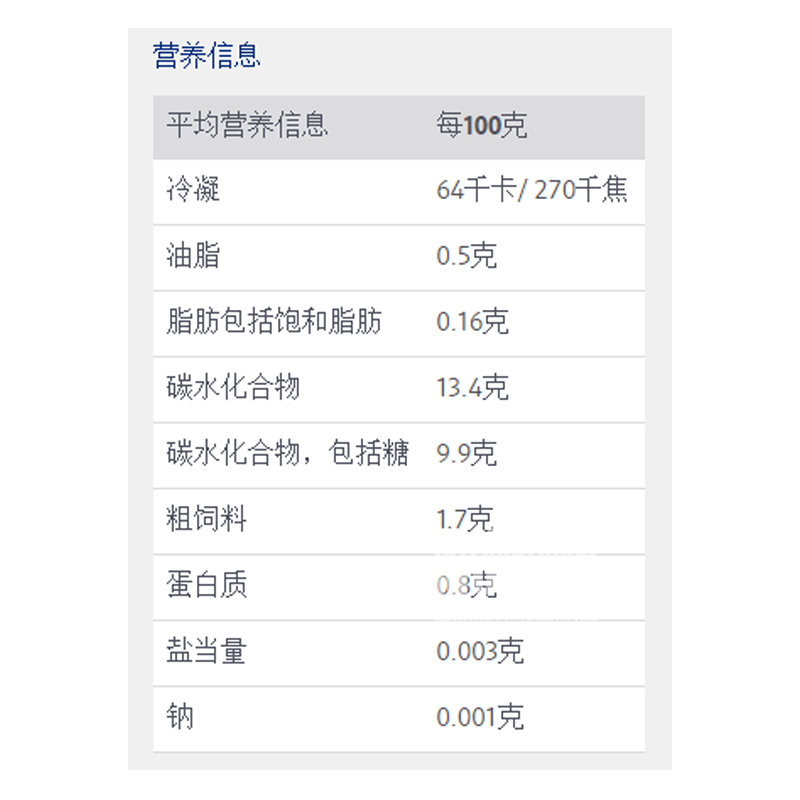Select the 油脂 row label
Viewport: 800px width, 800px height.
(193, 256)
